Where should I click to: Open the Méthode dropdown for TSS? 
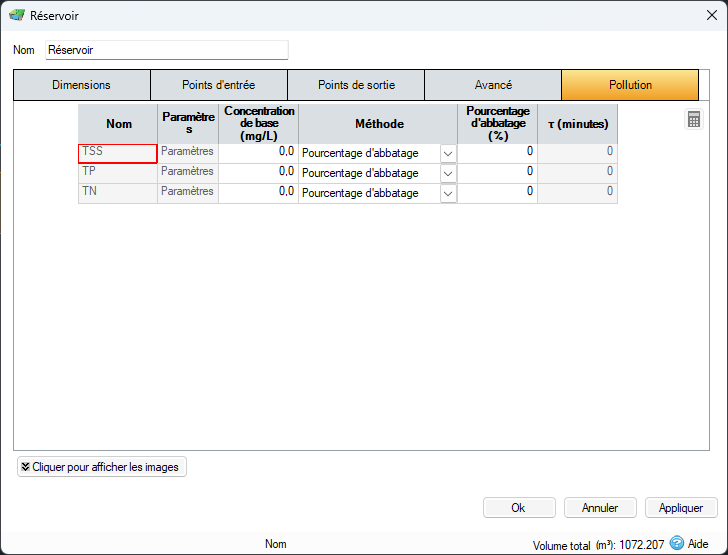pos(448,154)
